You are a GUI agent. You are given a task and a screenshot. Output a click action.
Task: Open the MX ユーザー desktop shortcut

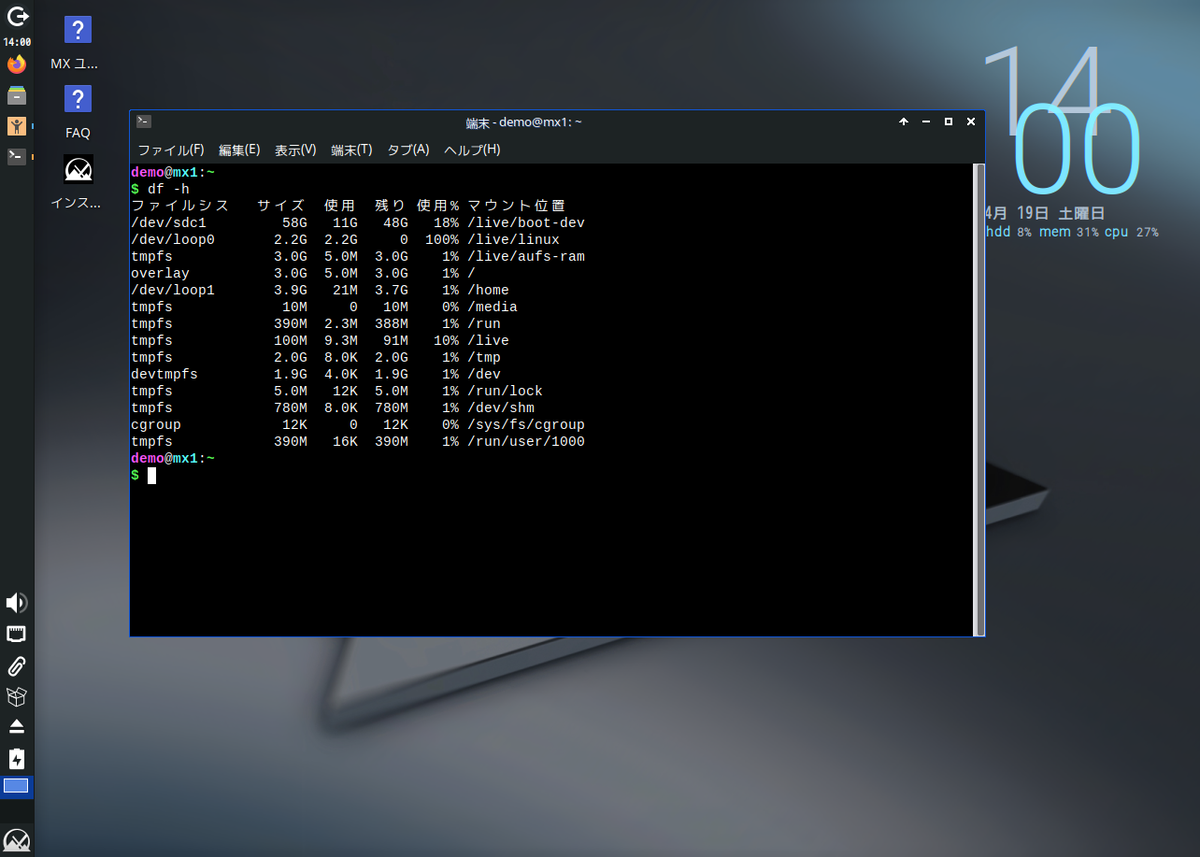pos(78,30)
